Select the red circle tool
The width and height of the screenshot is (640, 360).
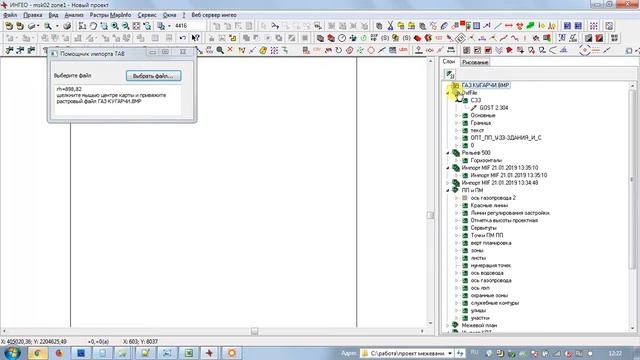click(x=371, y=50)
